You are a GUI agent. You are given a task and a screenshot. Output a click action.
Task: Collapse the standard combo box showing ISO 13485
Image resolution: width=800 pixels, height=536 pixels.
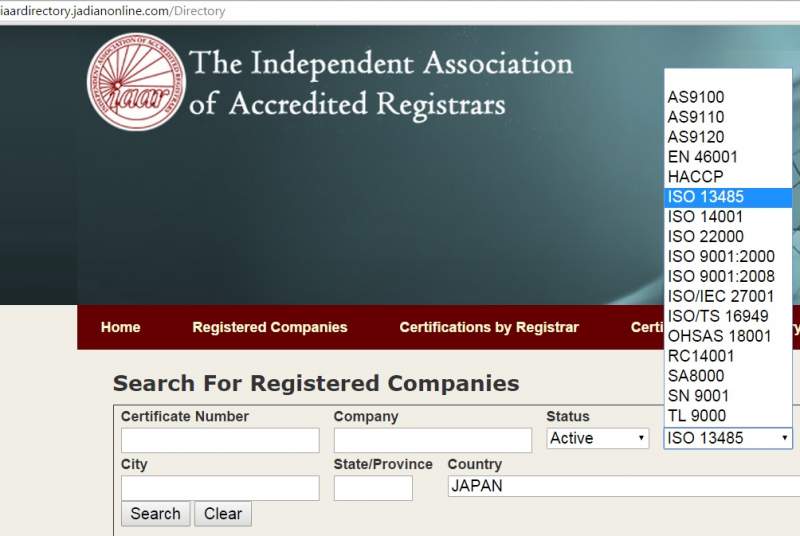tap(728, 438)
